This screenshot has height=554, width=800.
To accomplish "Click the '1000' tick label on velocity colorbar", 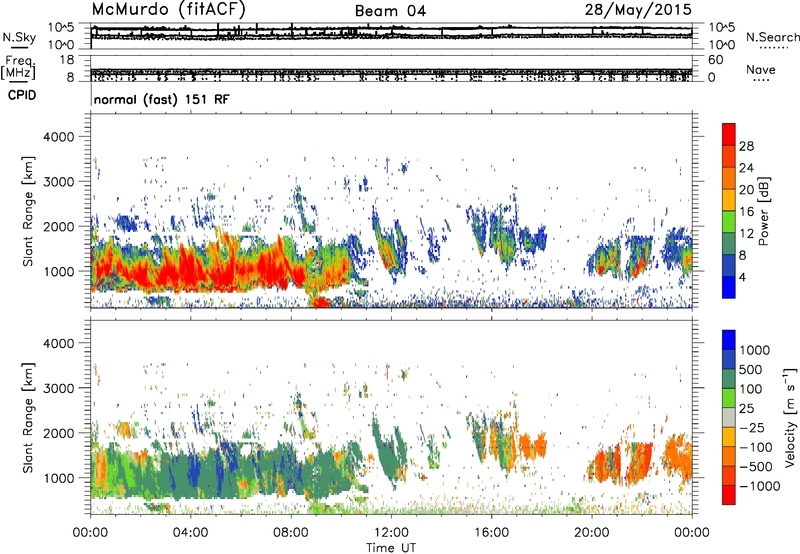I will click(754, 350).
